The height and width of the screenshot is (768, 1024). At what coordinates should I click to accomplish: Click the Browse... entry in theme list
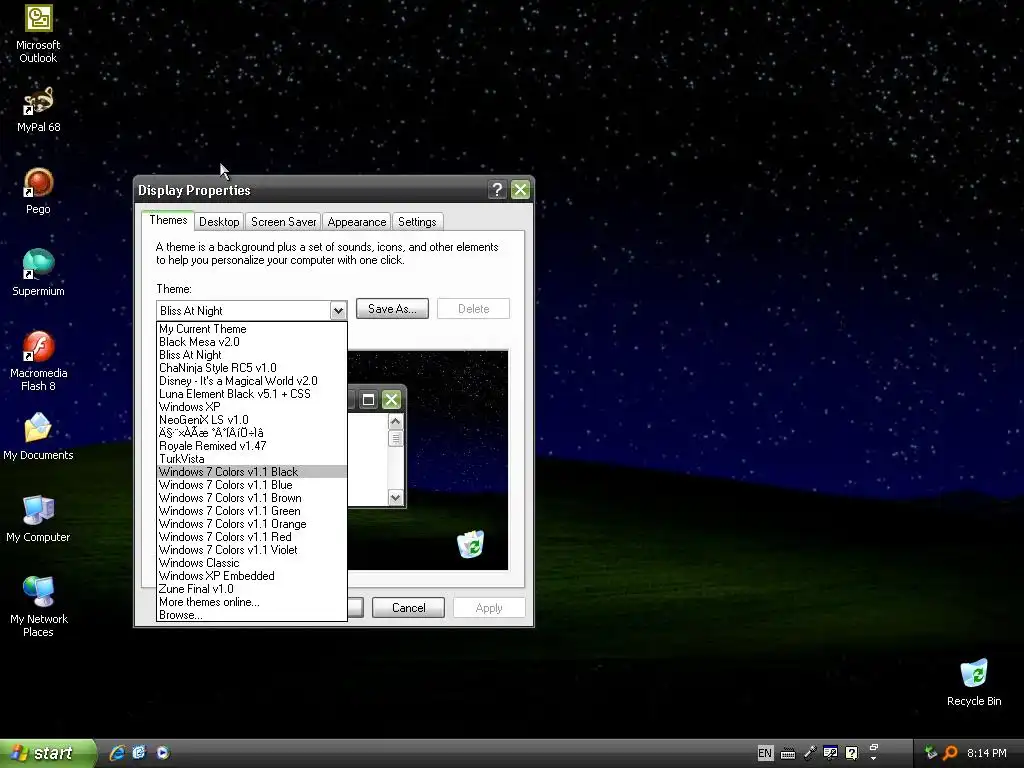pos(251,615)
